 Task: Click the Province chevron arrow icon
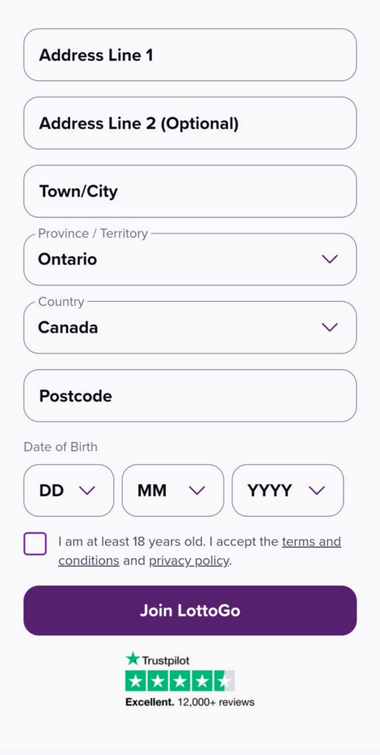click(329, 259)
